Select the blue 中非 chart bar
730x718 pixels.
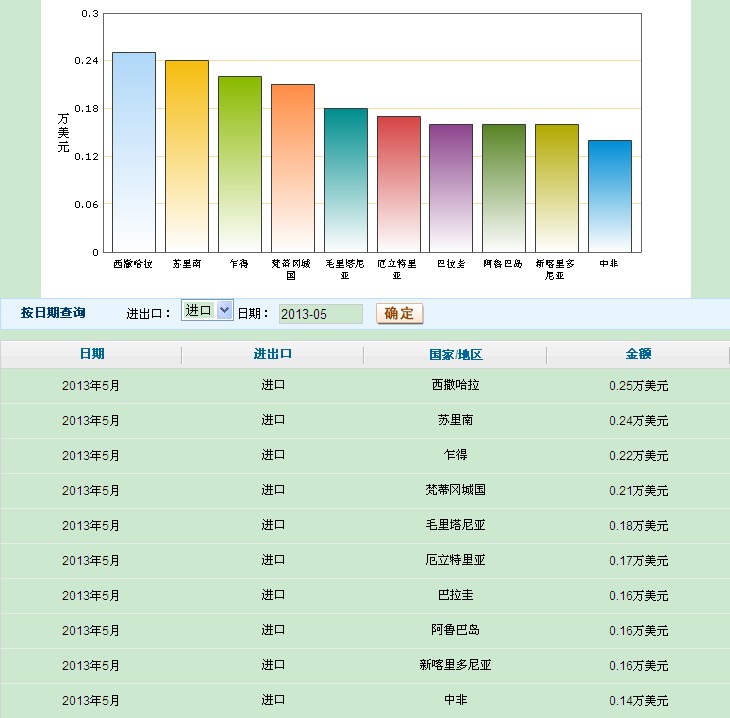coord(610,196)
